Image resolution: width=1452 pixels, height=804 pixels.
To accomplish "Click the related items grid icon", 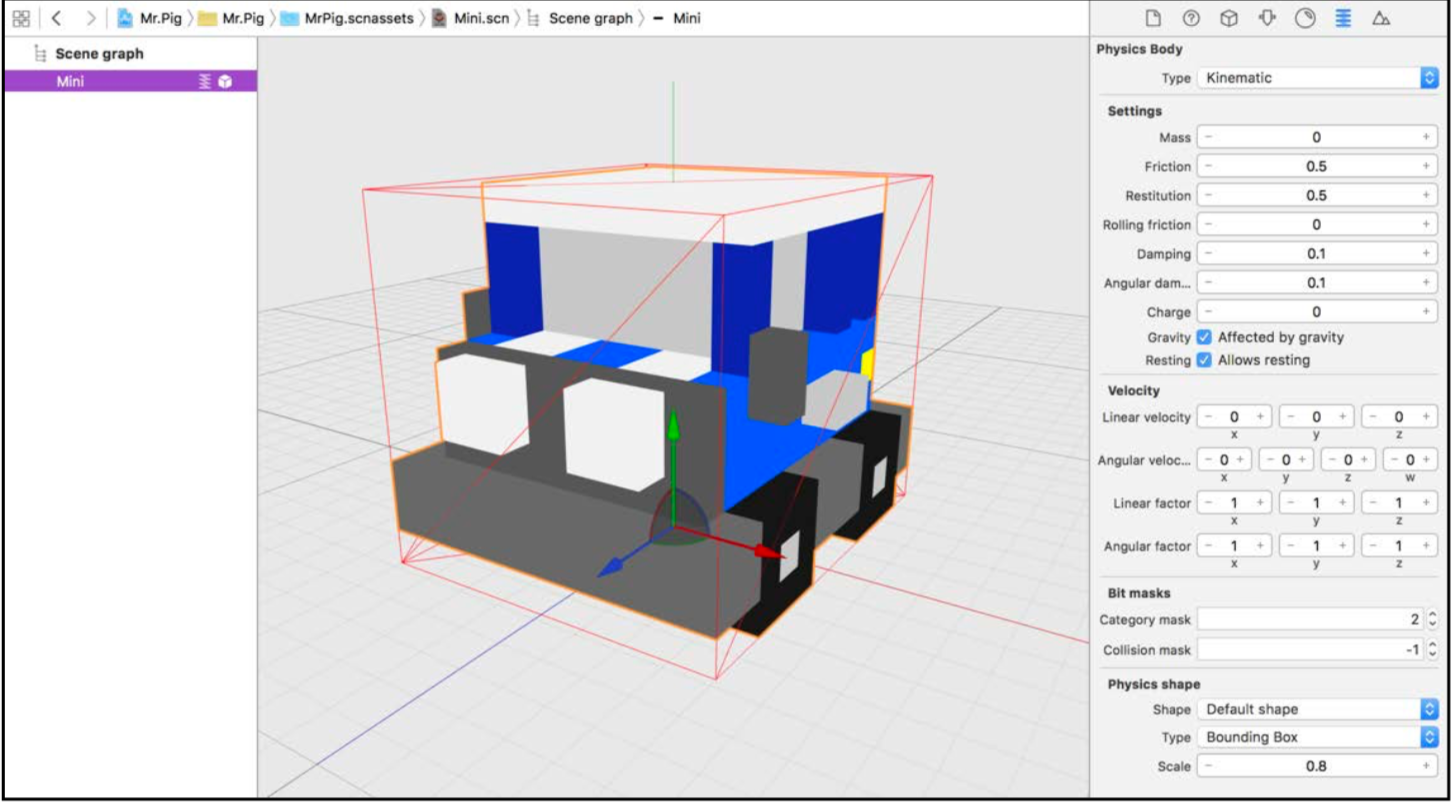I will 21,18.
